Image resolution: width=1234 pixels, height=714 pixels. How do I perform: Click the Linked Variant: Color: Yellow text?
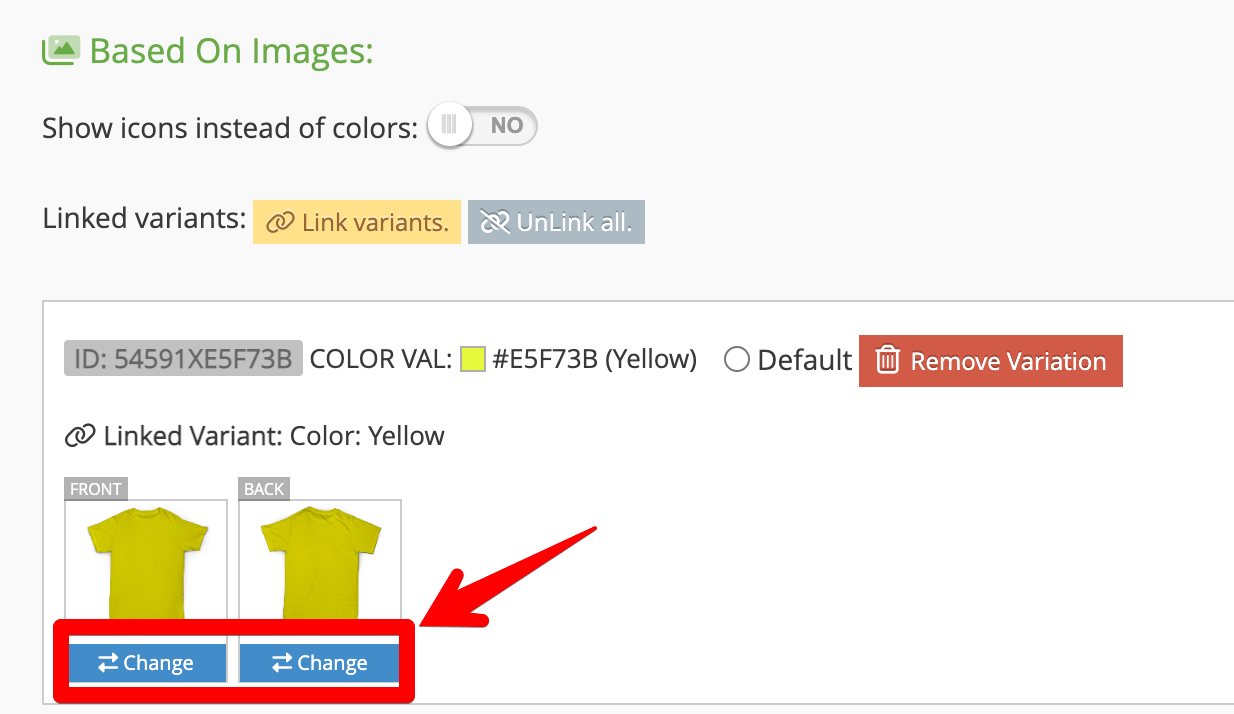tap(274, 436)
